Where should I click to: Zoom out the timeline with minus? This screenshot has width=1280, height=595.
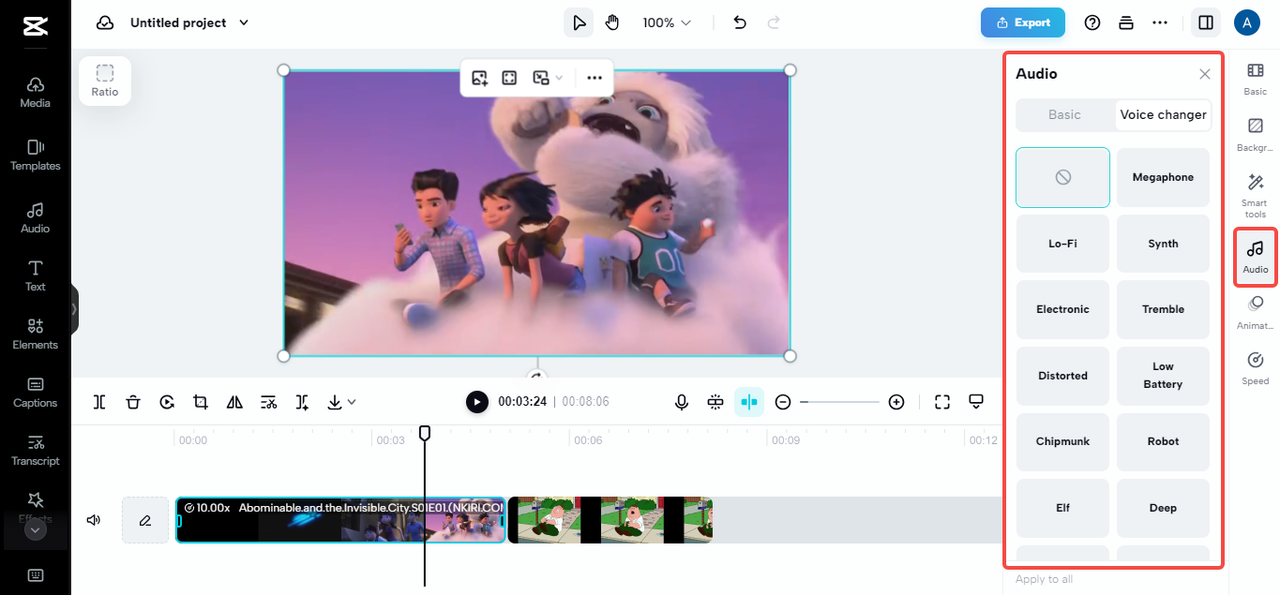pos(783,402)
